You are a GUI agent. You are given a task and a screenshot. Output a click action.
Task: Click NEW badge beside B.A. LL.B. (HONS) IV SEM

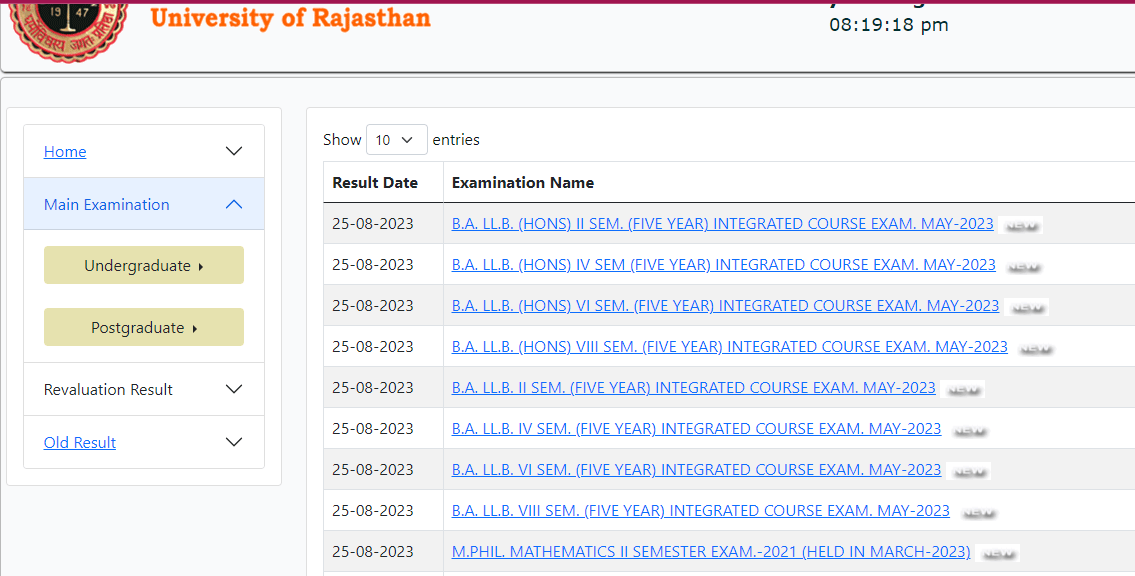click(1024, 267)
